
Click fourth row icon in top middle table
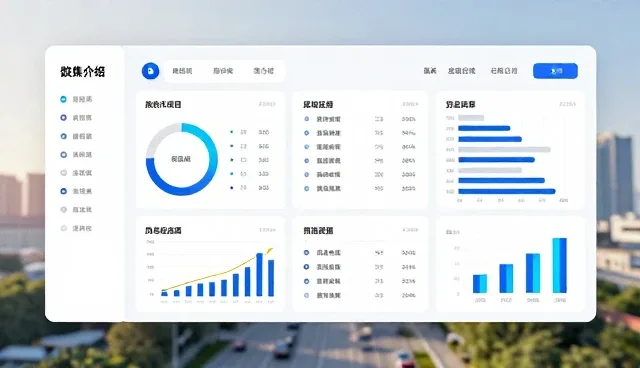point(307,161)
